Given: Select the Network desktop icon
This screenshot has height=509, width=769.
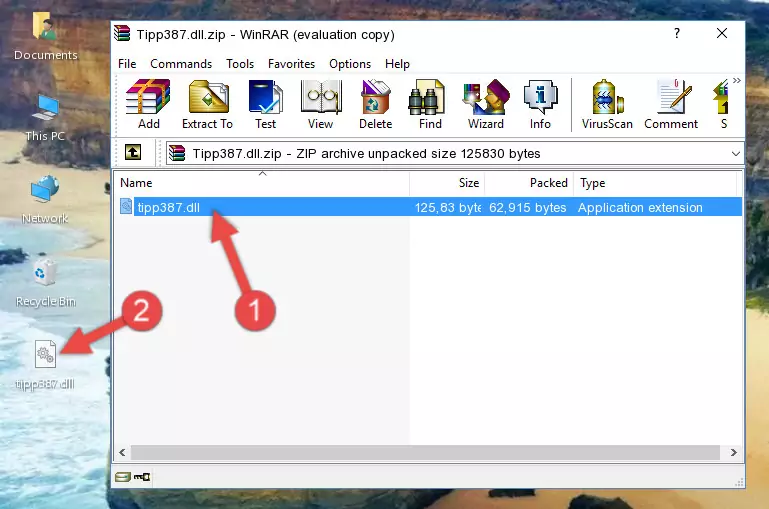Looking at the screenshot, I should point(45,200).
